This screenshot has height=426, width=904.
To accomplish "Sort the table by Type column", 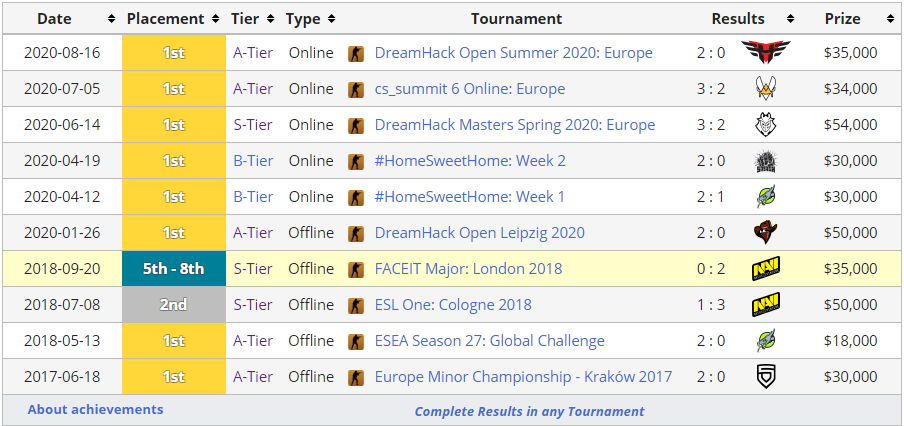I will coord(310,18).
